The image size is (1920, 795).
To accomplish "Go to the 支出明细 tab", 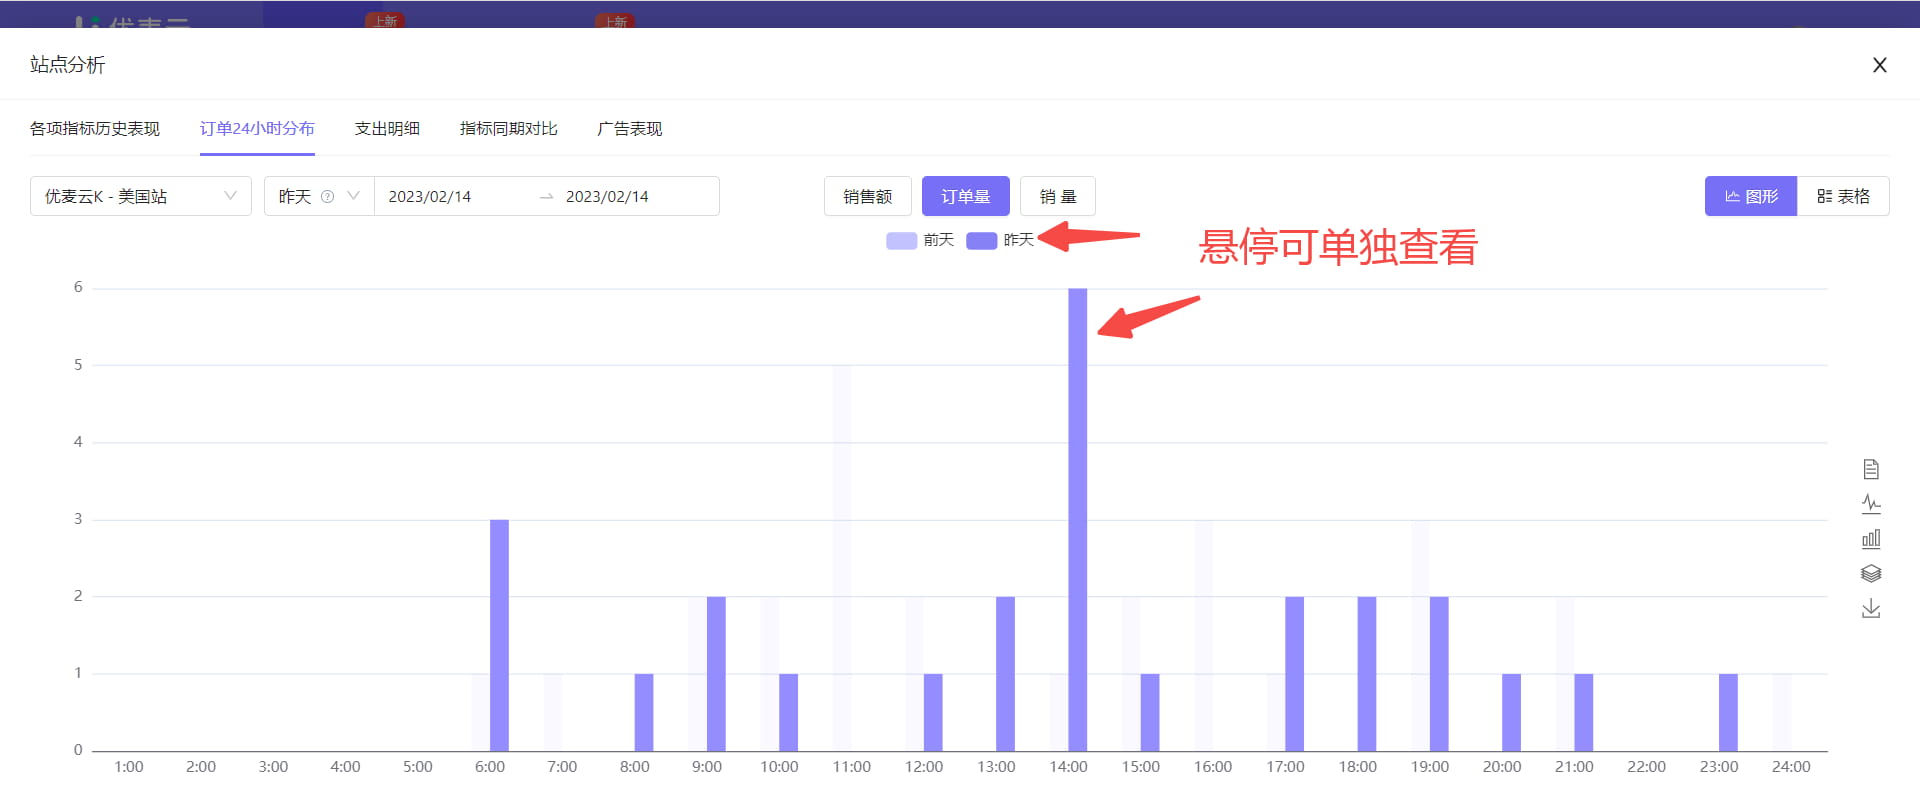I will point(387,129).
